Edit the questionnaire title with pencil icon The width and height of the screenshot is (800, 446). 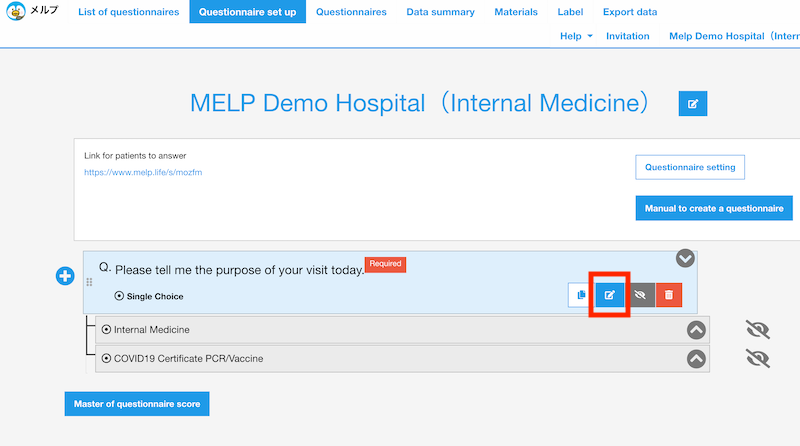[x=692, y=104]
